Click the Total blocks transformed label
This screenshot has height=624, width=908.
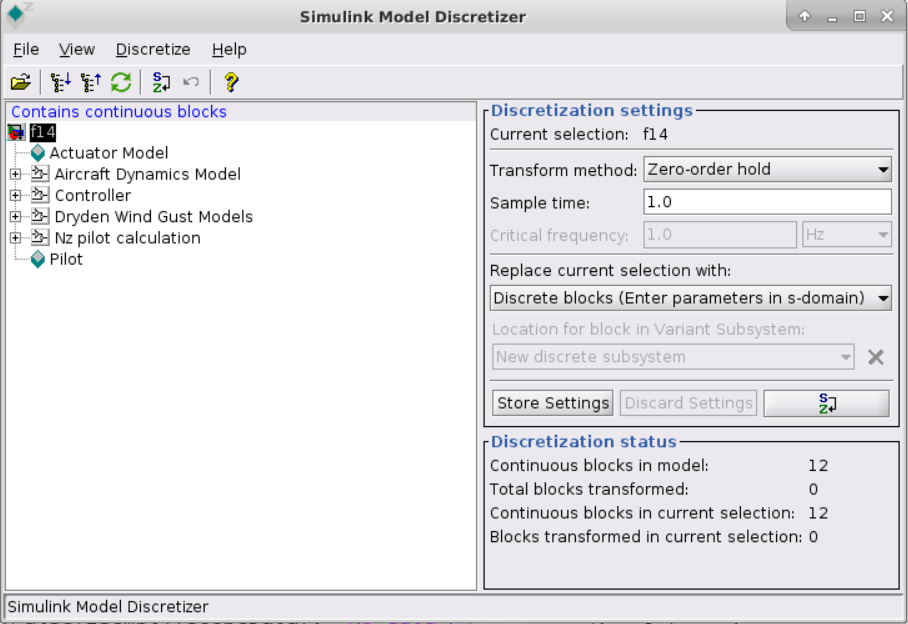click(589, 489)
